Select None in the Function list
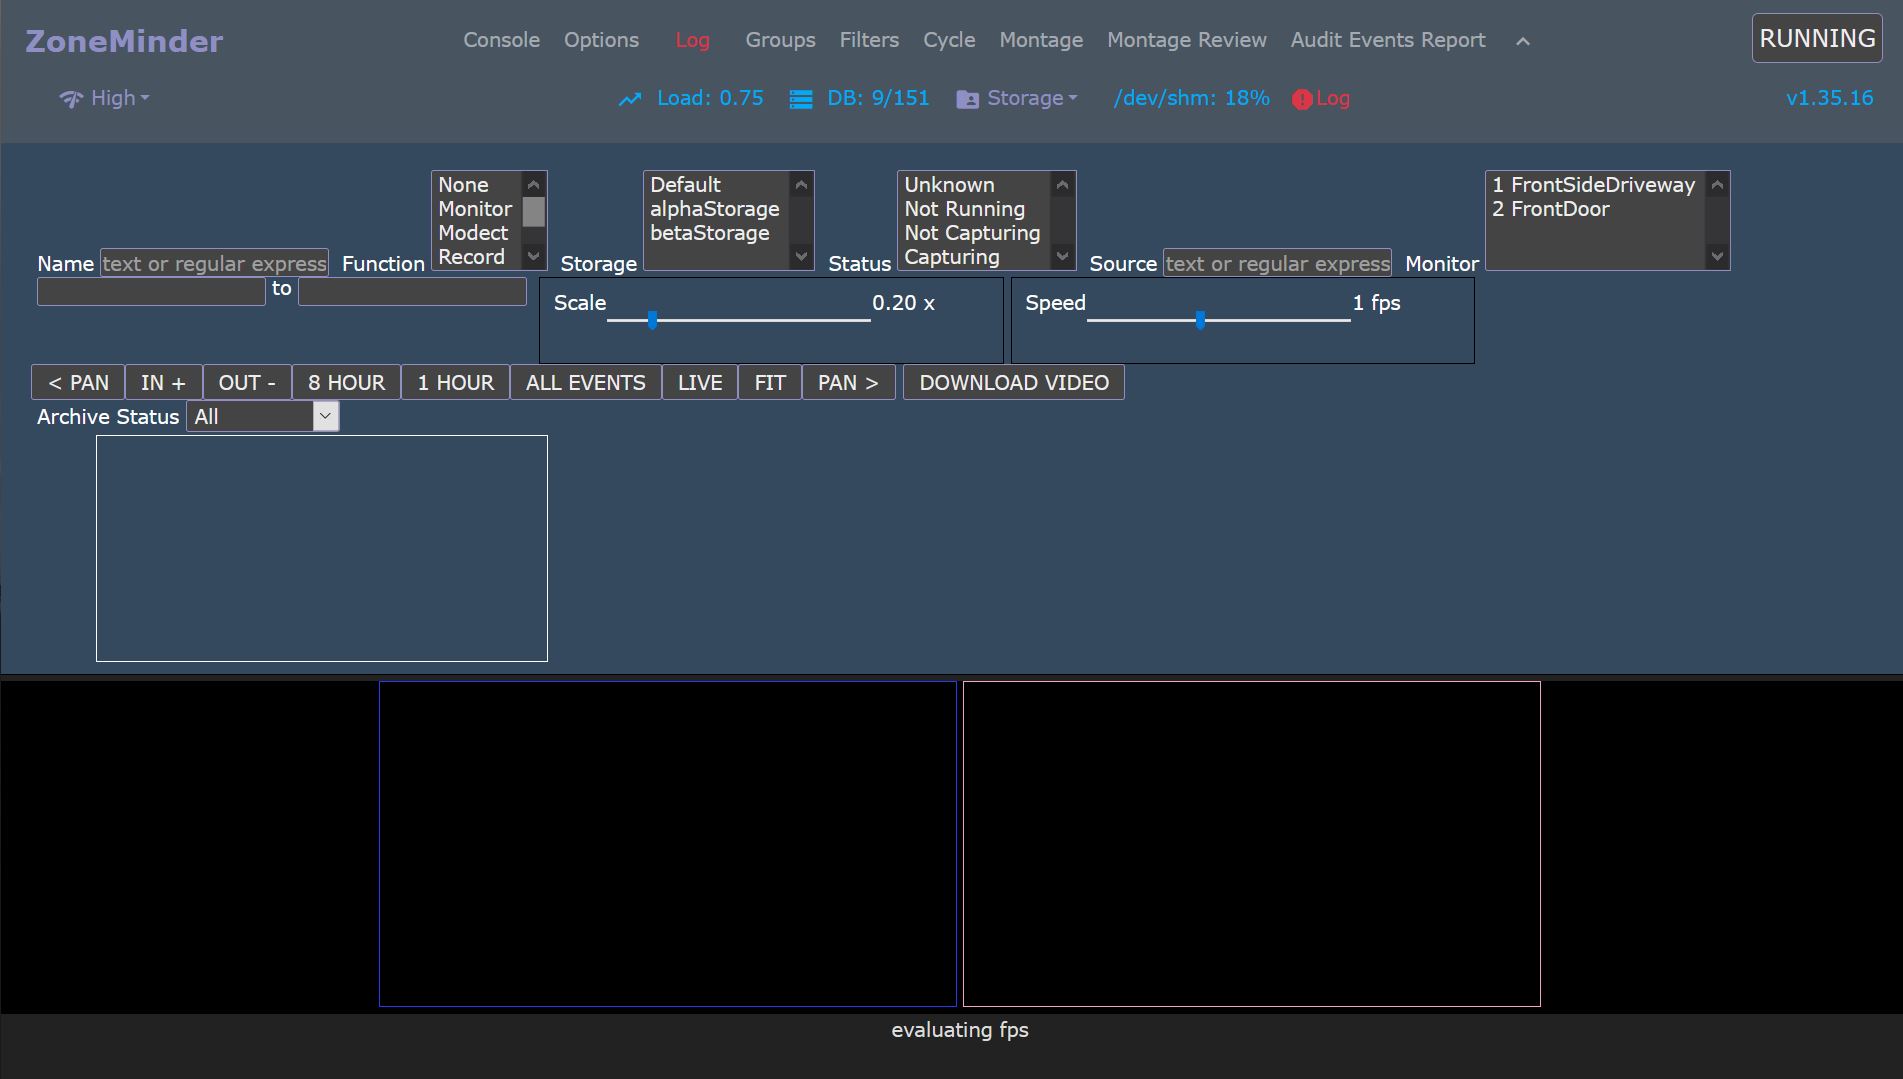The width and height of the screenshot is (1903, 1079). [477, 185]
